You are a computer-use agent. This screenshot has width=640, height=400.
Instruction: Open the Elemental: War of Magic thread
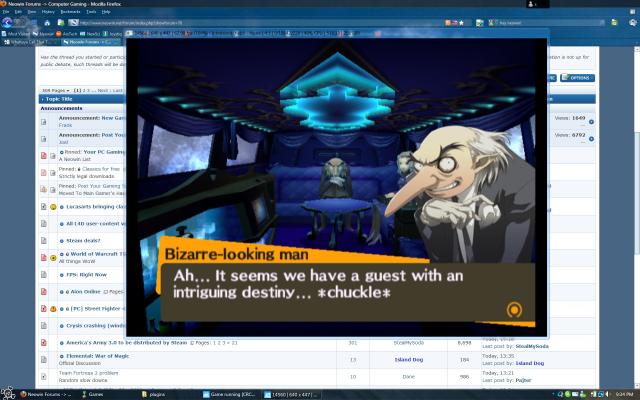coord(98,356)
